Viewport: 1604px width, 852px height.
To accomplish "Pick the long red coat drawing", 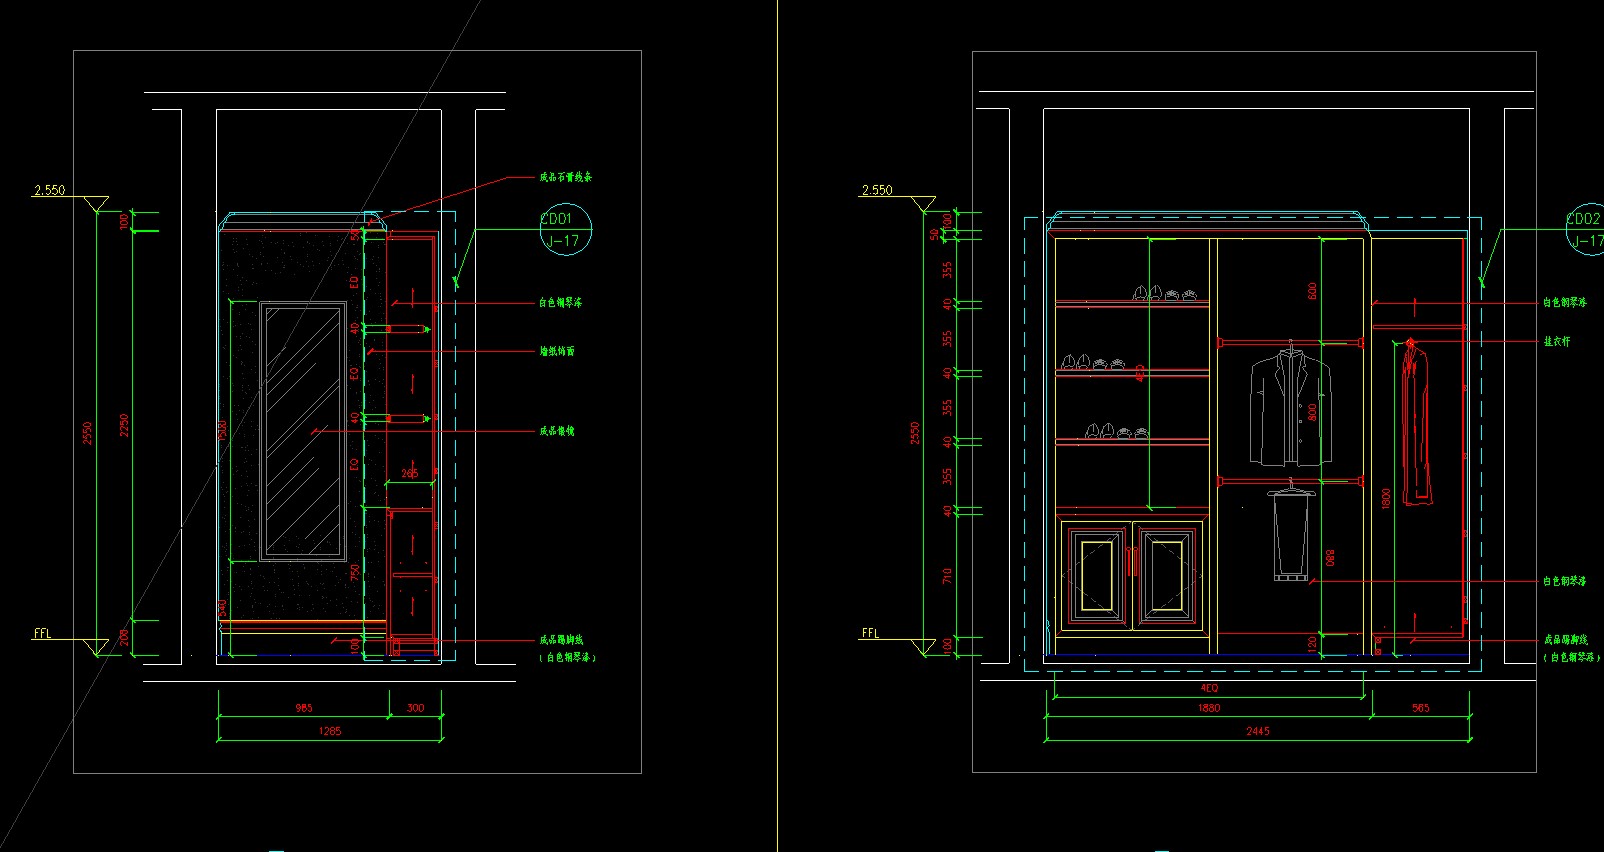I will point(1415,422).
